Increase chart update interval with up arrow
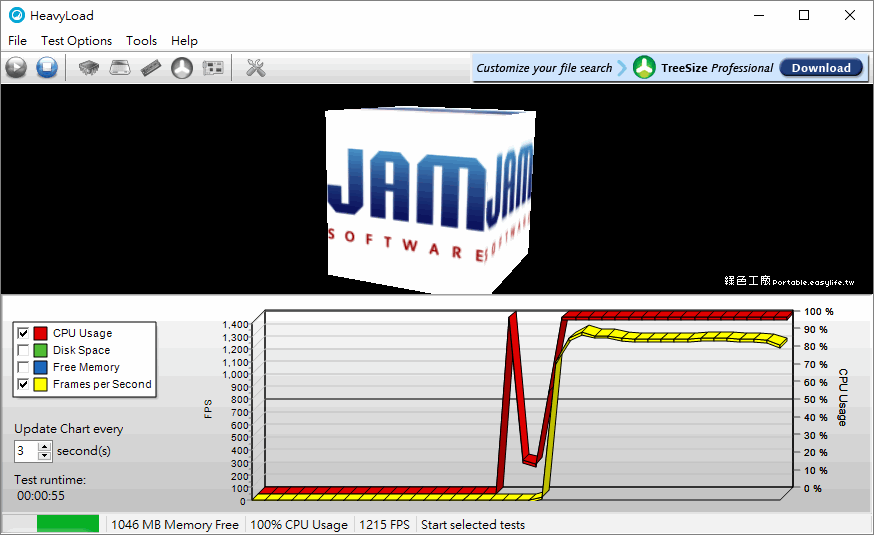 [x=45, y=446]
